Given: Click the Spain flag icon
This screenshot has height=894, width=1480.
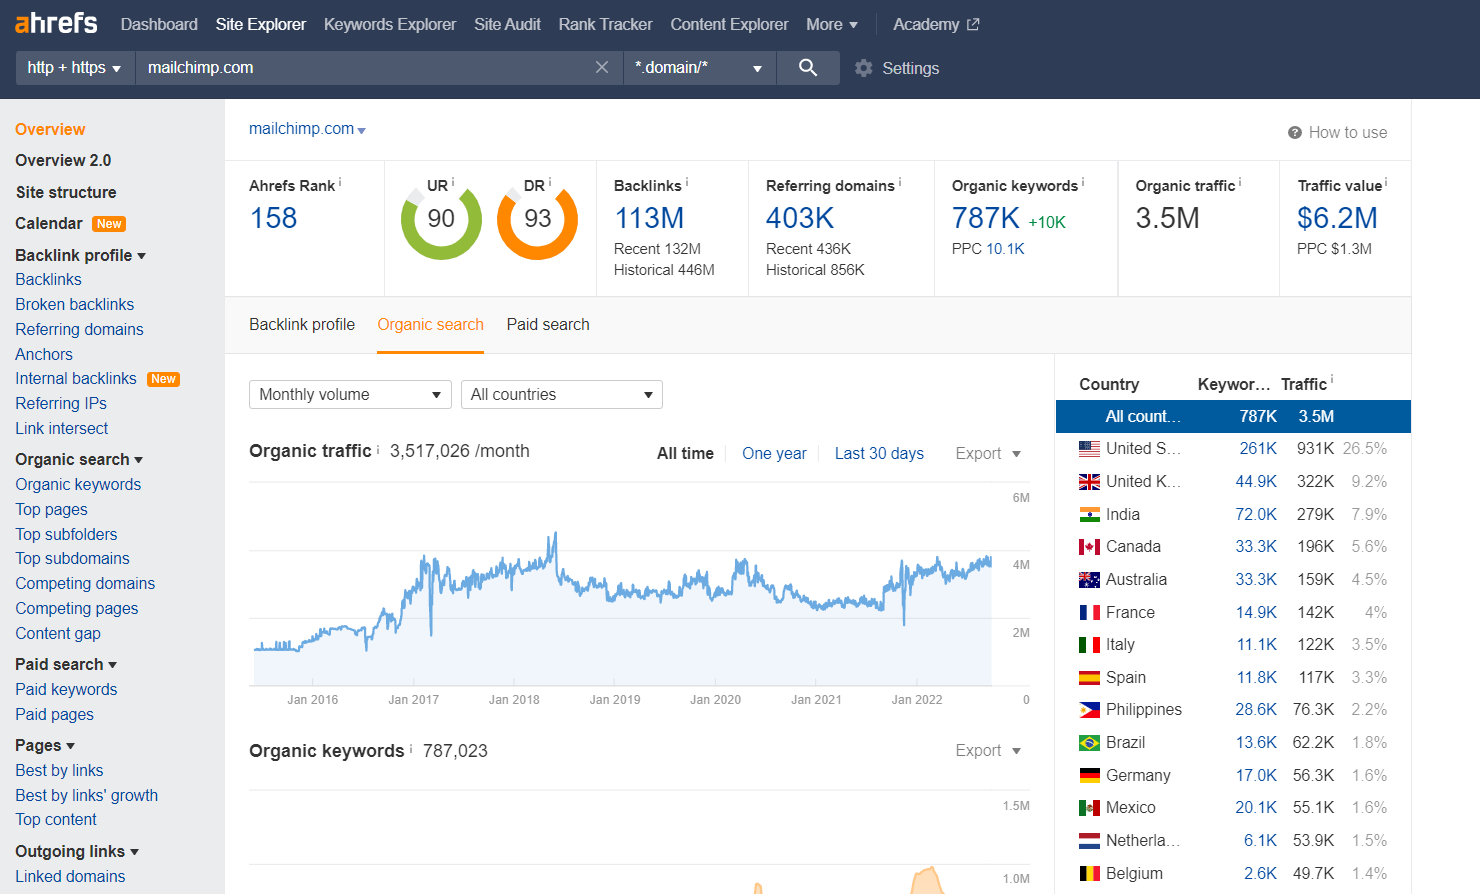Looking at the screenshot, I should coord(1090,677).
